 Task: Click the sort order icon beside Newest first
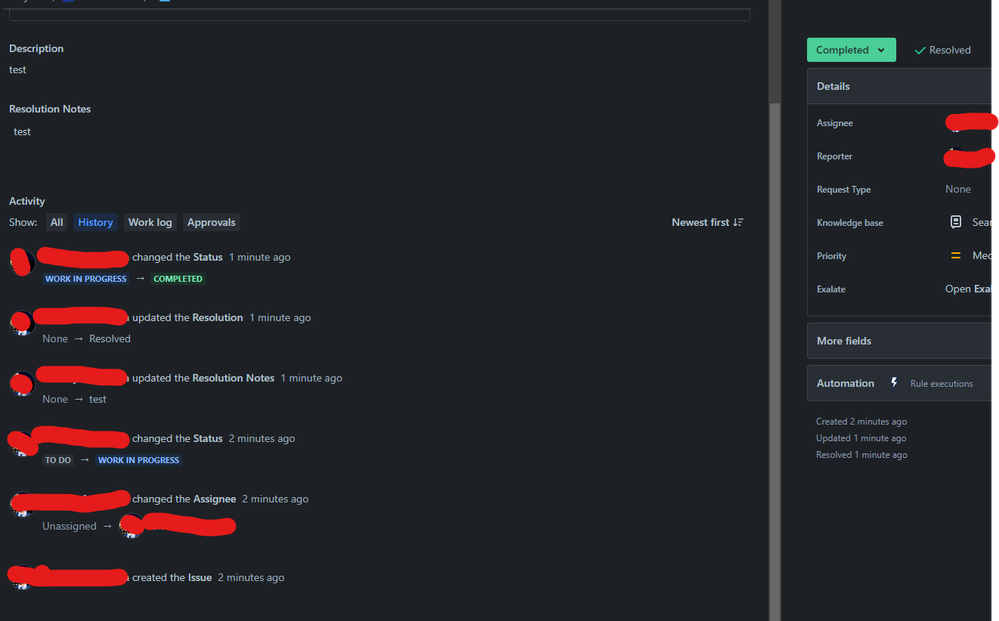[x=738, y=222]
